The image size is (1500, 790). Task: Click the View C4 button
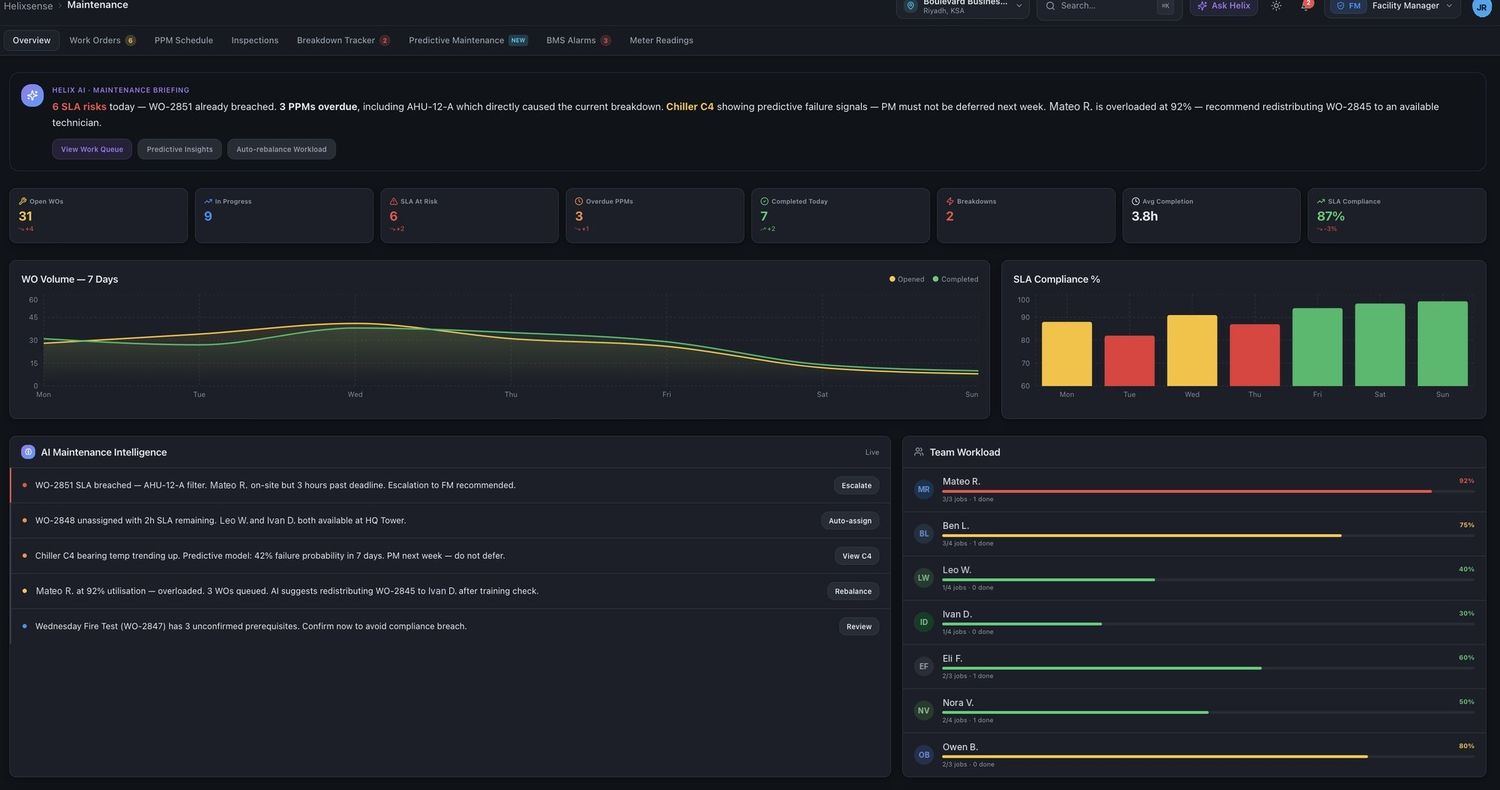(x=857, y=556)
